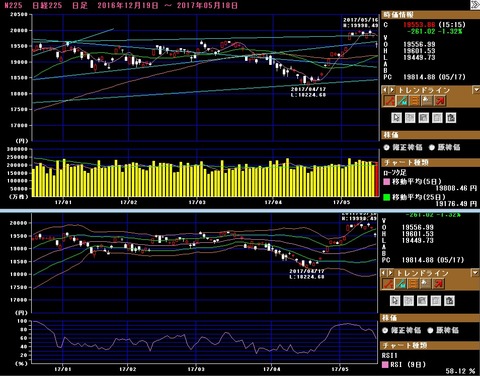The width and height of the screenshot is (480, 376).
Task: Click the high price 19601.53 in upper panel
Action: 419,51
